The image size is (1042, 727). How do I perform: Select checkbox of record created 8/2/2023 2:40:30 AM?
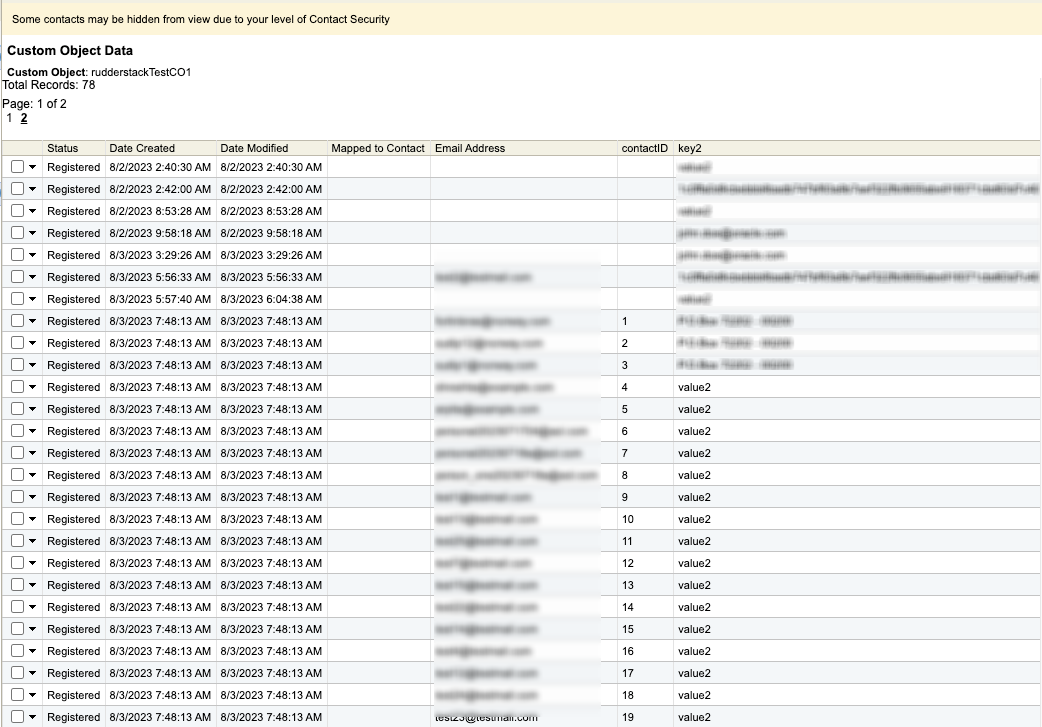click(x=17, y=167)
